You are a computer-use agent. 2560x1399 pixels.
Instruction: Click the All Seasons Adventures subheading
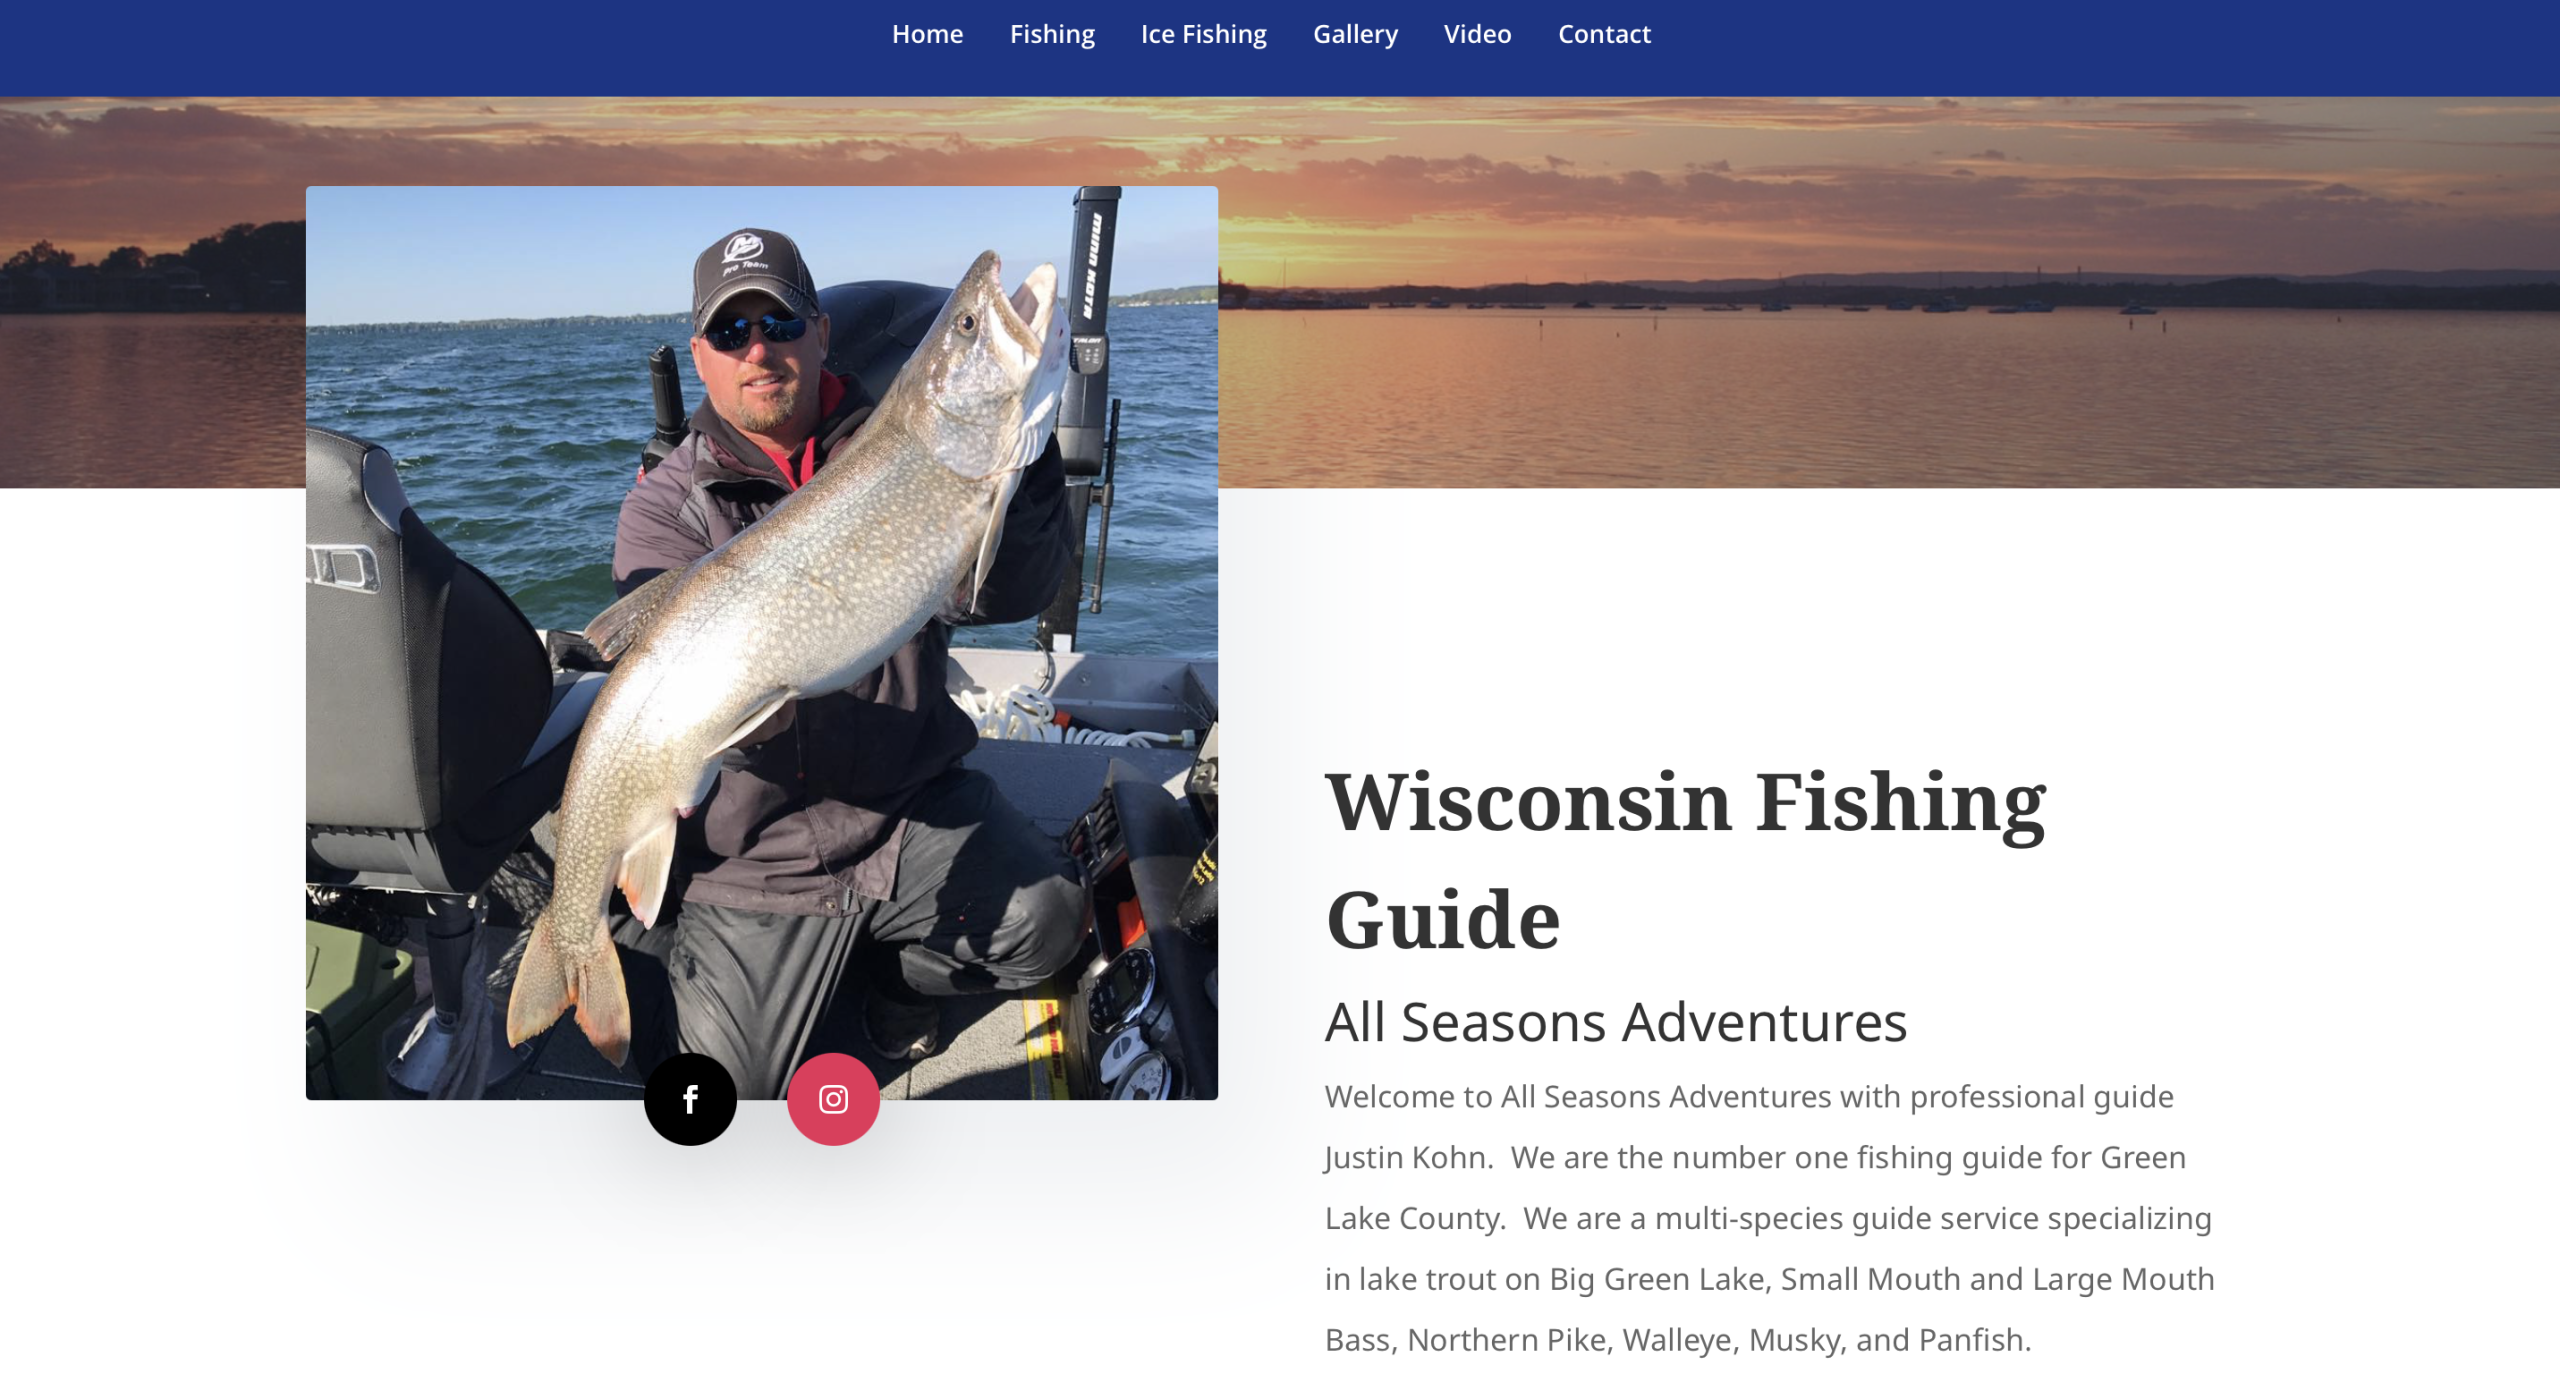(1616, 1022)
